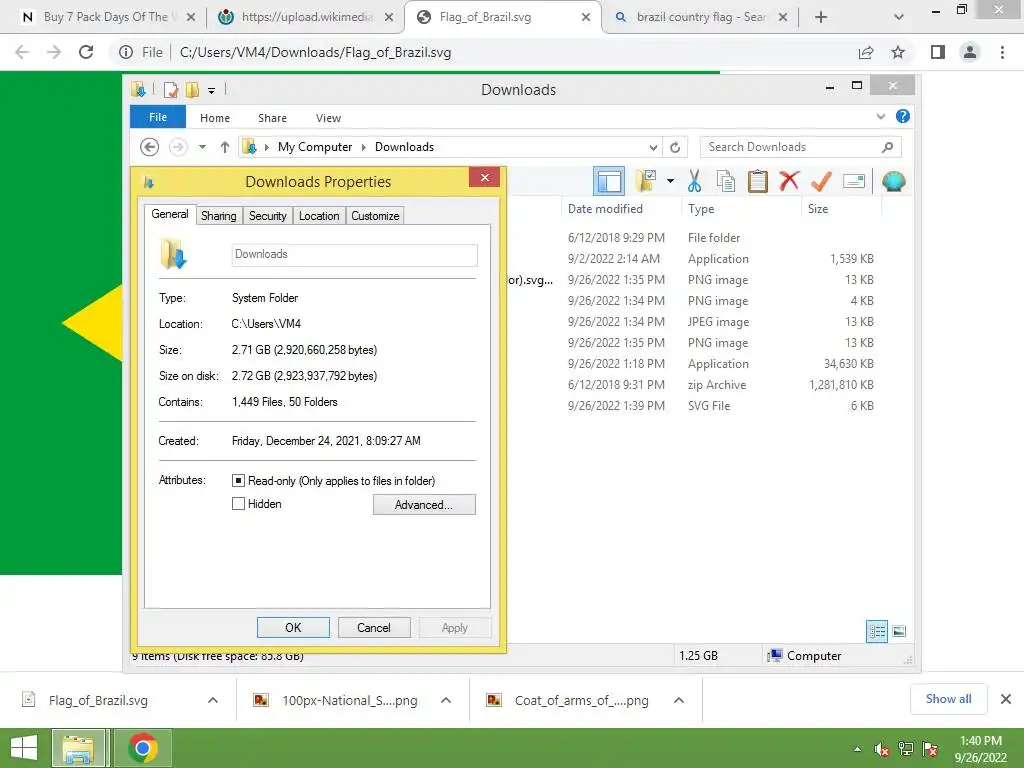Image resolution: width=1024 pixels, height=768 pixels.
Task: Click My Computer in address breadcrumb
Action: [x=315, y=147]
